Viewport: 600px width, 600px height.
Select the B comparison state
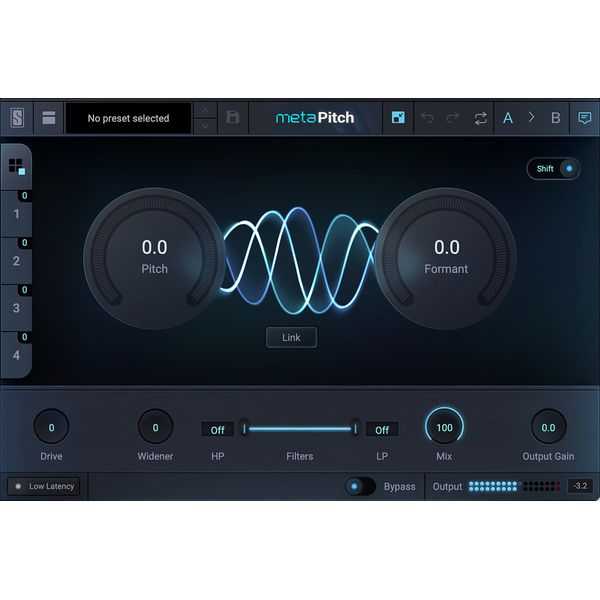(x=556, y=118)
